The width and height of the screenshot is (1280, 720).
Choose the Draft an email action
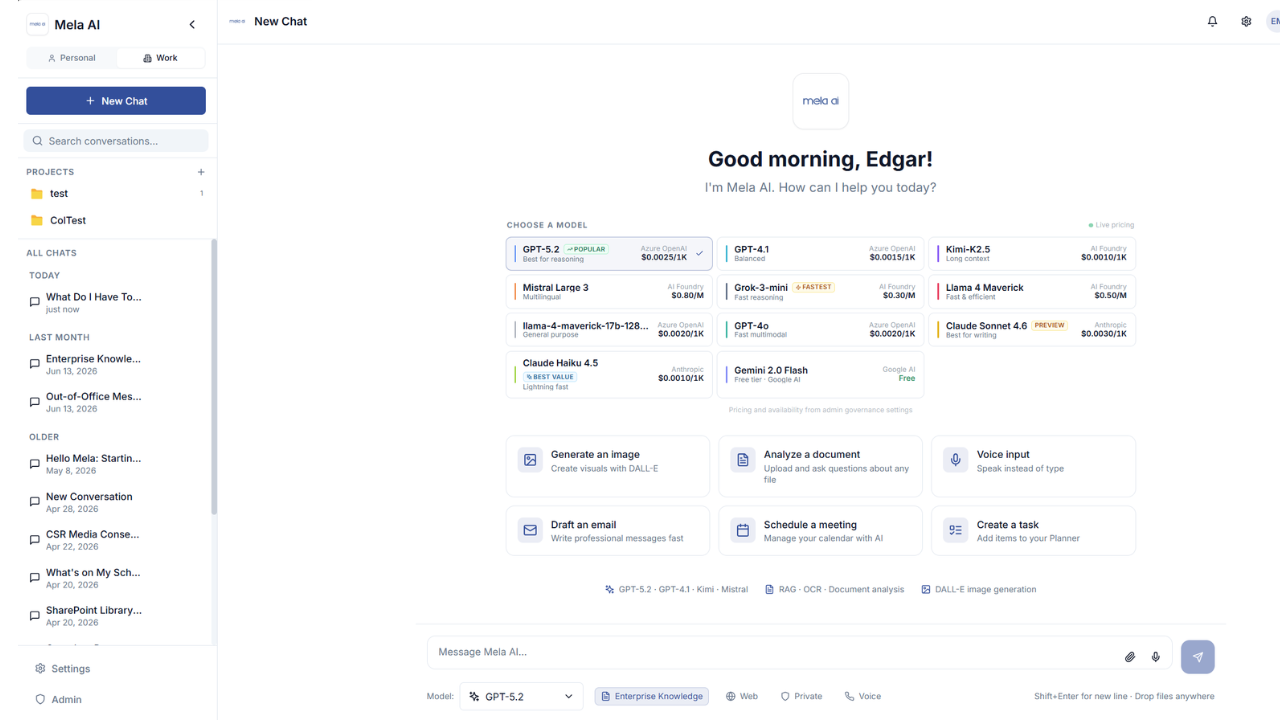click(608, 530)
